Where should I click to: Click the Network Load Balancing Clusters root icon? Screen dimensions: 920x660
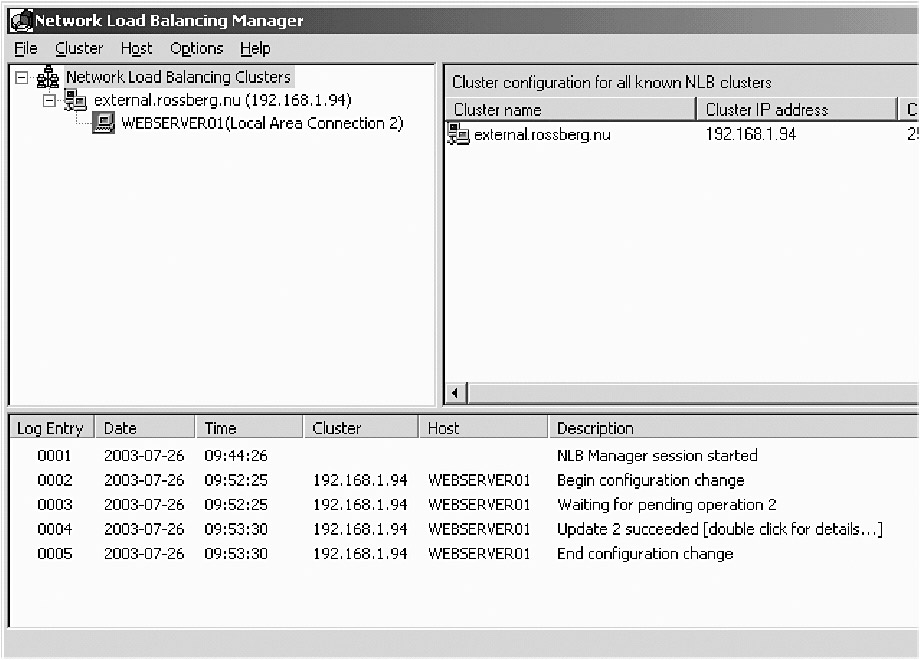pos(49,78)
